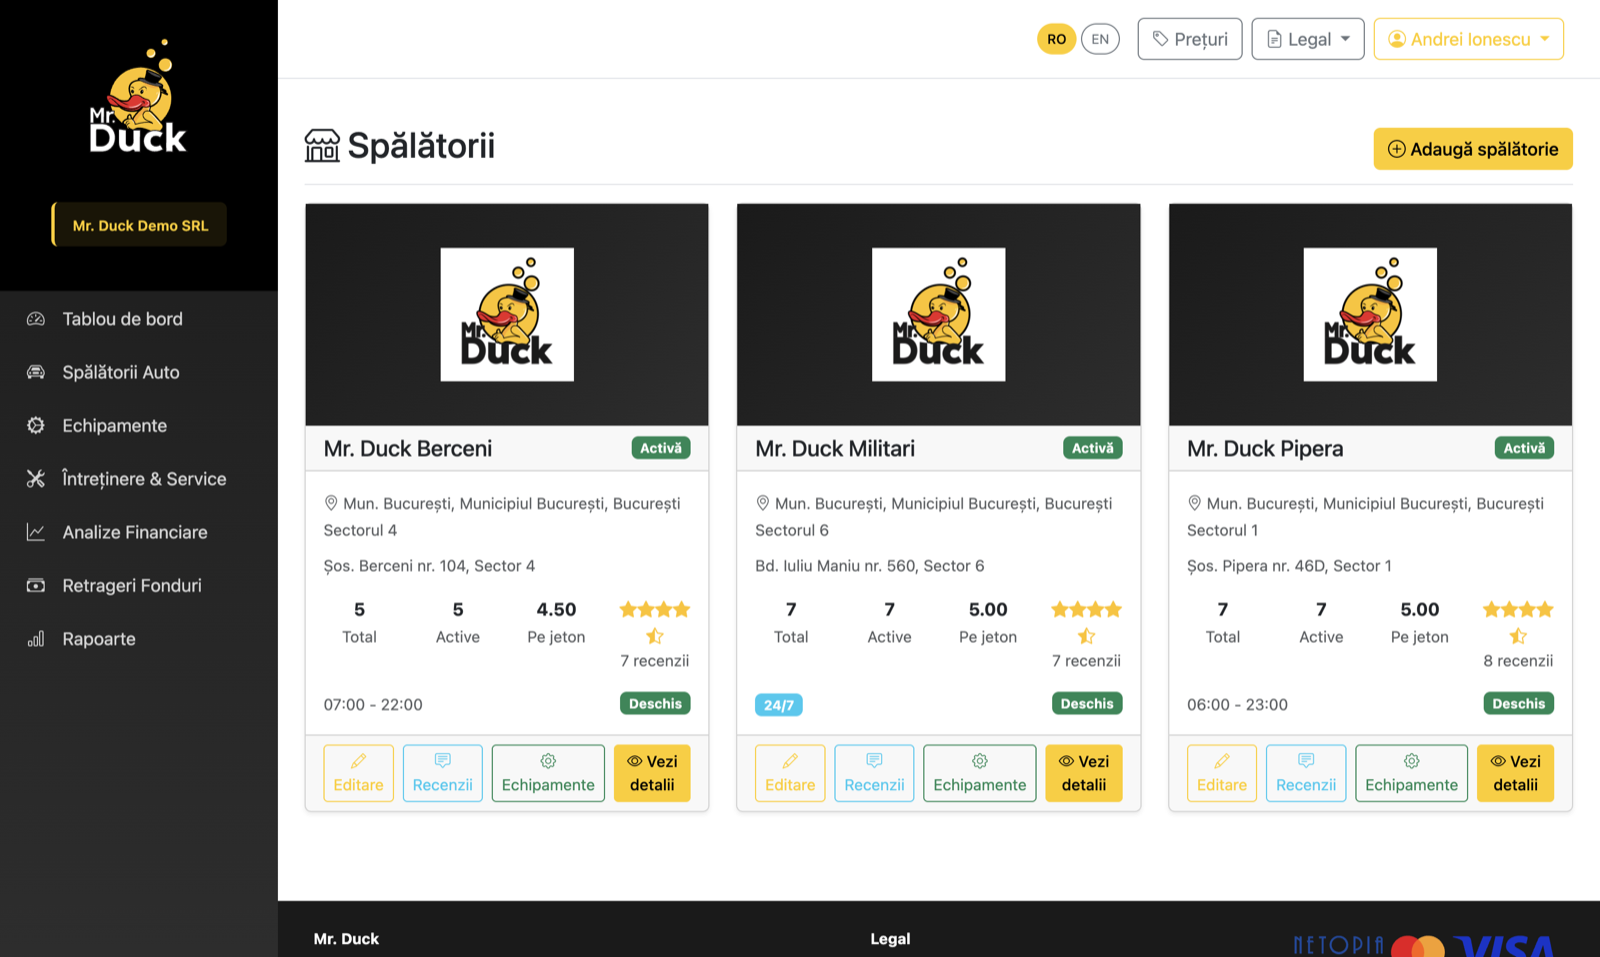The image size is (1600, 957).
Task: Click Adaugă spălătorie button
Action: tap(1473, 149)
